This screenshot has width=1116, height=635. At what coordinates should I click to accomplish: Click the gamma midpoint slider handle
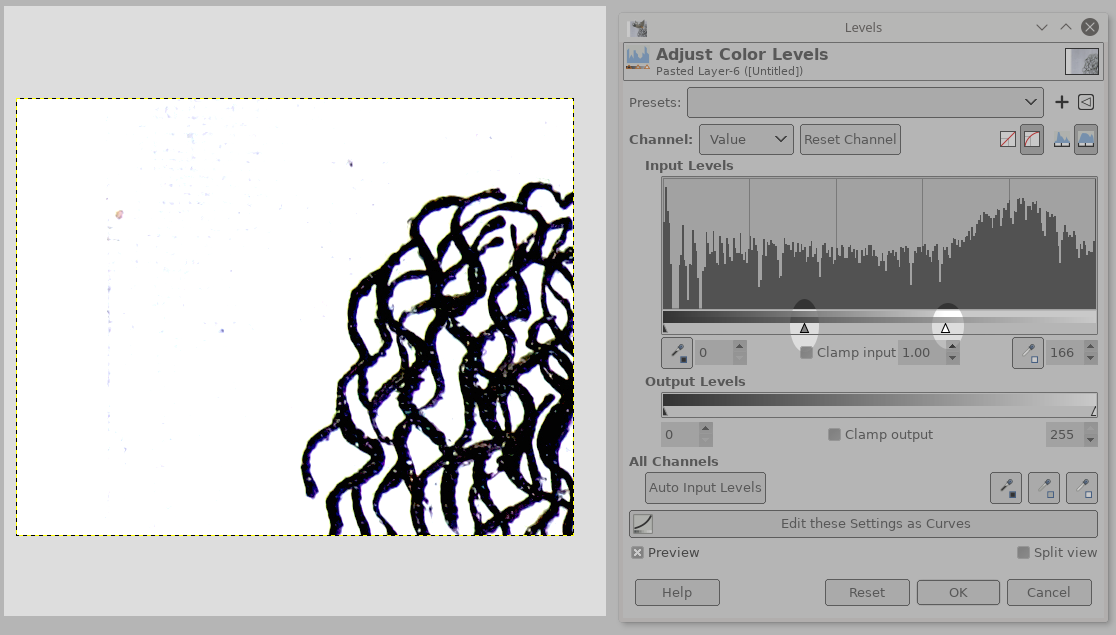804,328
